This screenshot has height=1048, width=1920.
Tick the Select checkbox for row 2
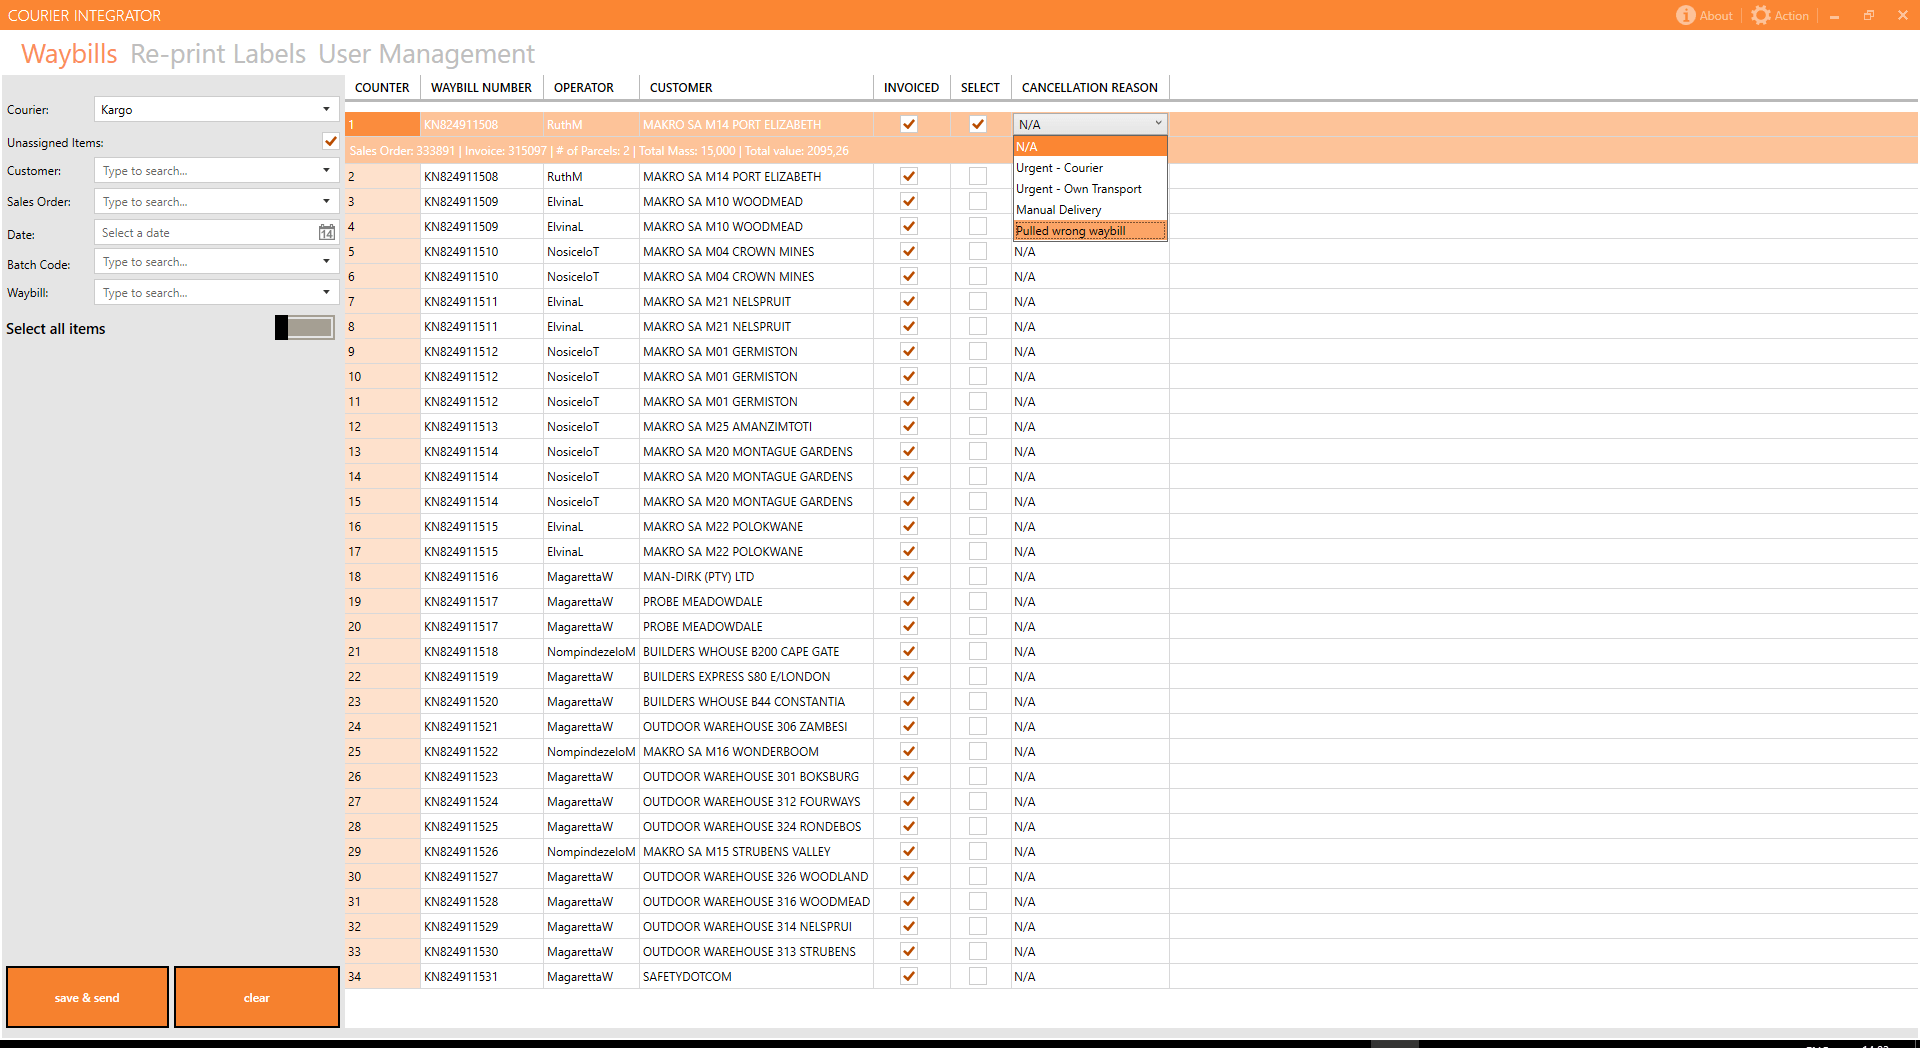978,176
